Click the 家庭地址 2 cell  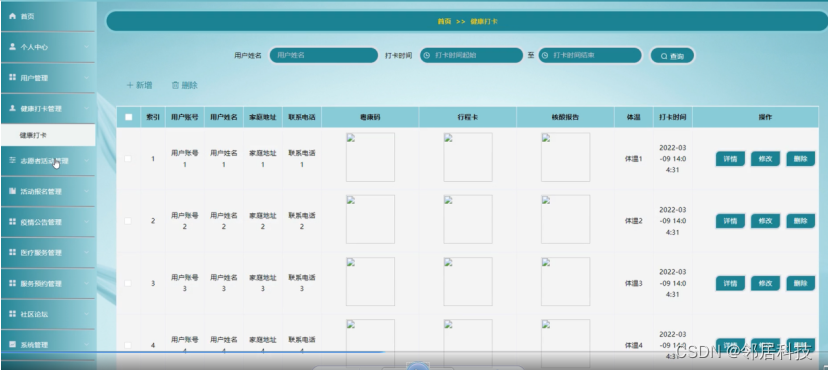263,221
